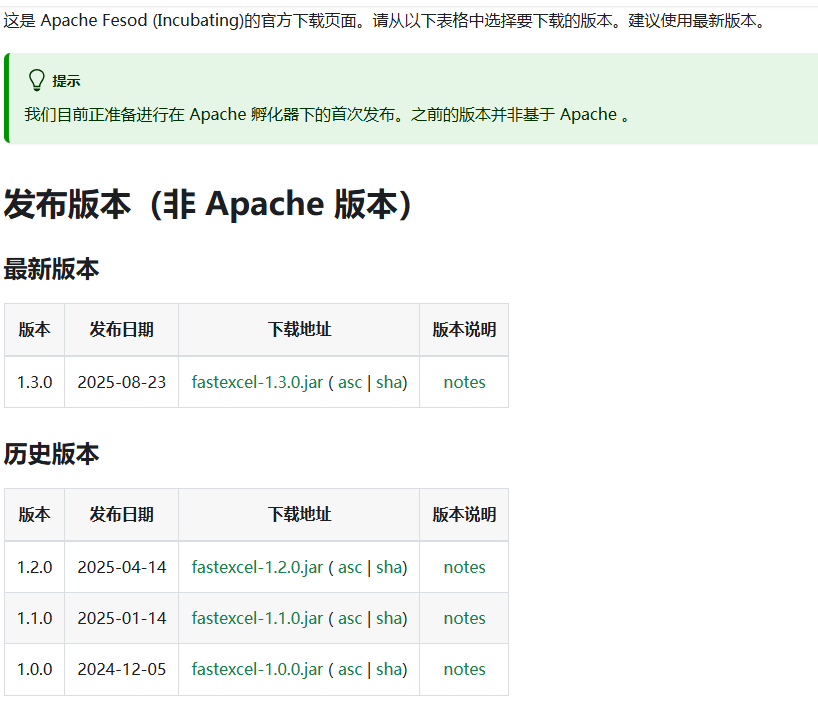Click the tip text about Apache 孵化器 first release
The width and height of the screenshot is (818, 702).
327,114
